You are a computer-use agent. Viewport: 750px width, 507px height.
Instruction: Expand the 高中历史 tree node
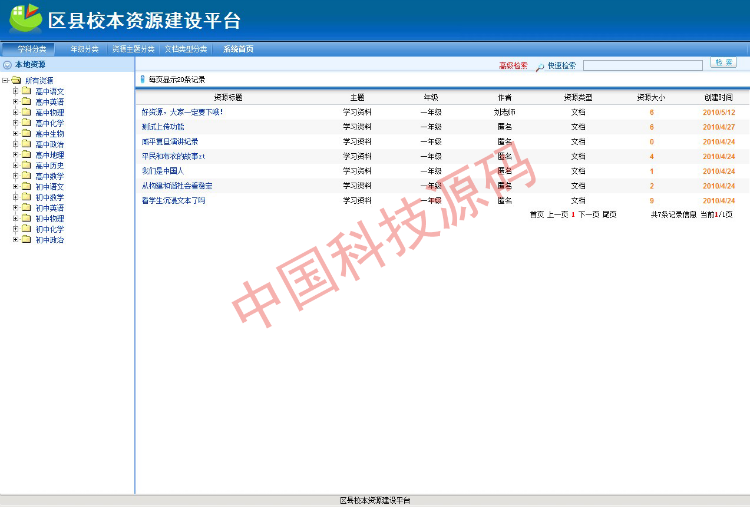click(15, 165)
